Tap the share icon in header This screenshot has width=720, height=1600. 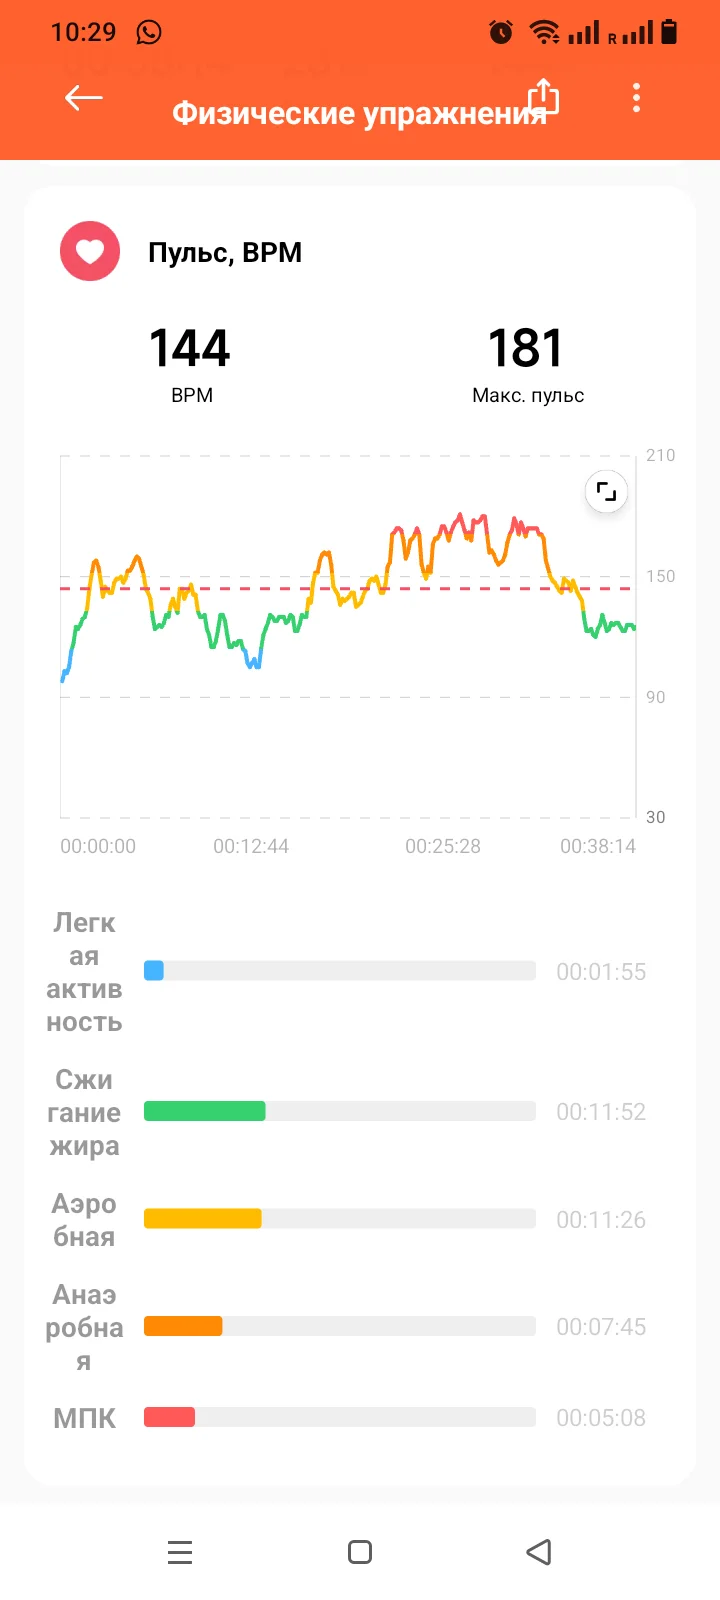(543, 97)
